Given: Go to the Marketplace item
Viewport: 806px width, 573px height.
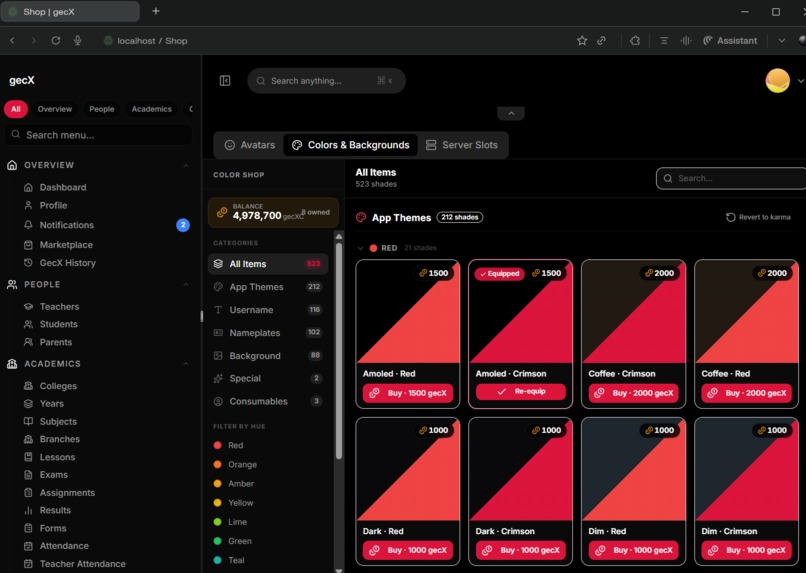Looking at the screenshot, I should point(66,245).
